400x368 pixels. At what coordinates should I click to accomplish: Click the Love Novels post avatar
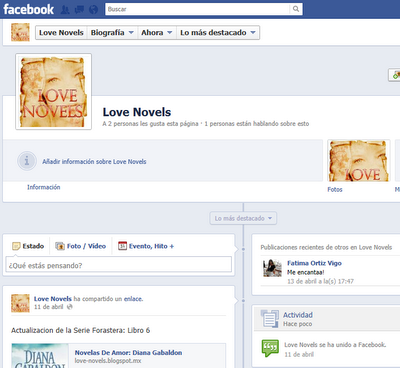(20, 303)
